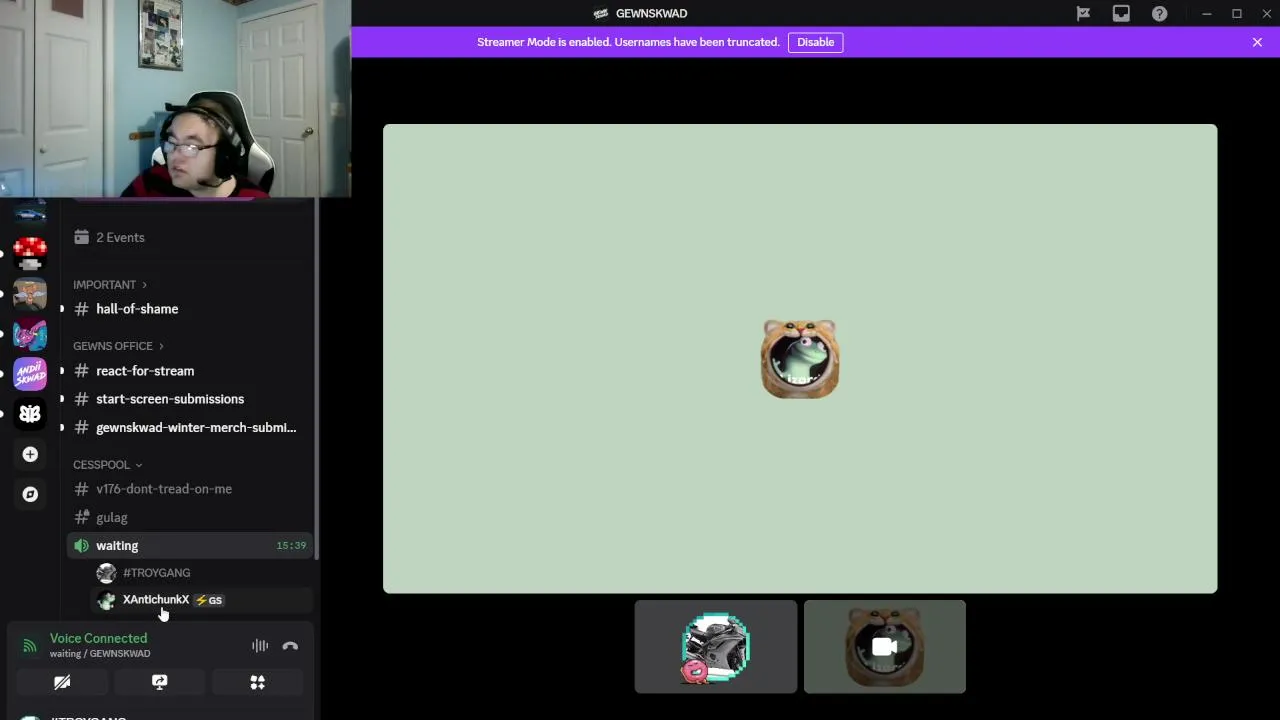
Task: Turn on camera in voice panel
Action: pos(62,682)
